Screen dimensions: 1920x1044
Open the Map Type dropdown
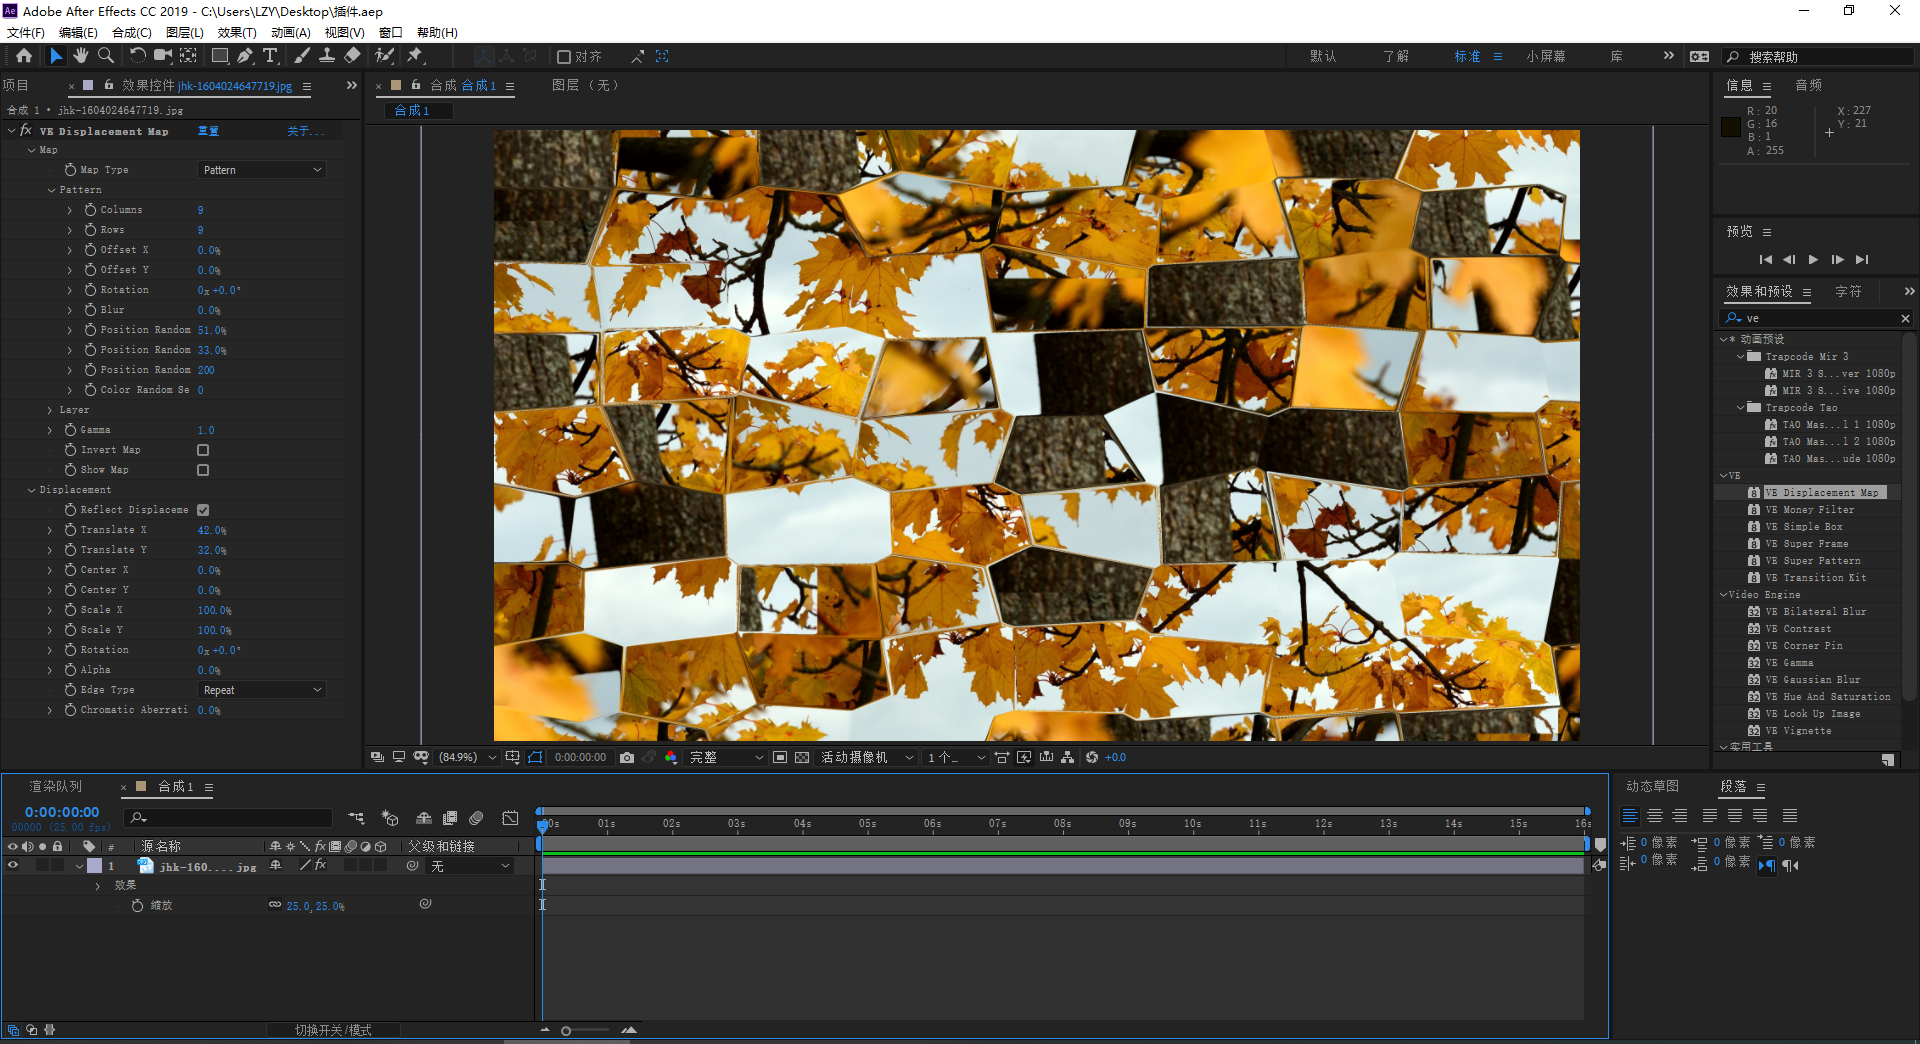tap(262, 170)
